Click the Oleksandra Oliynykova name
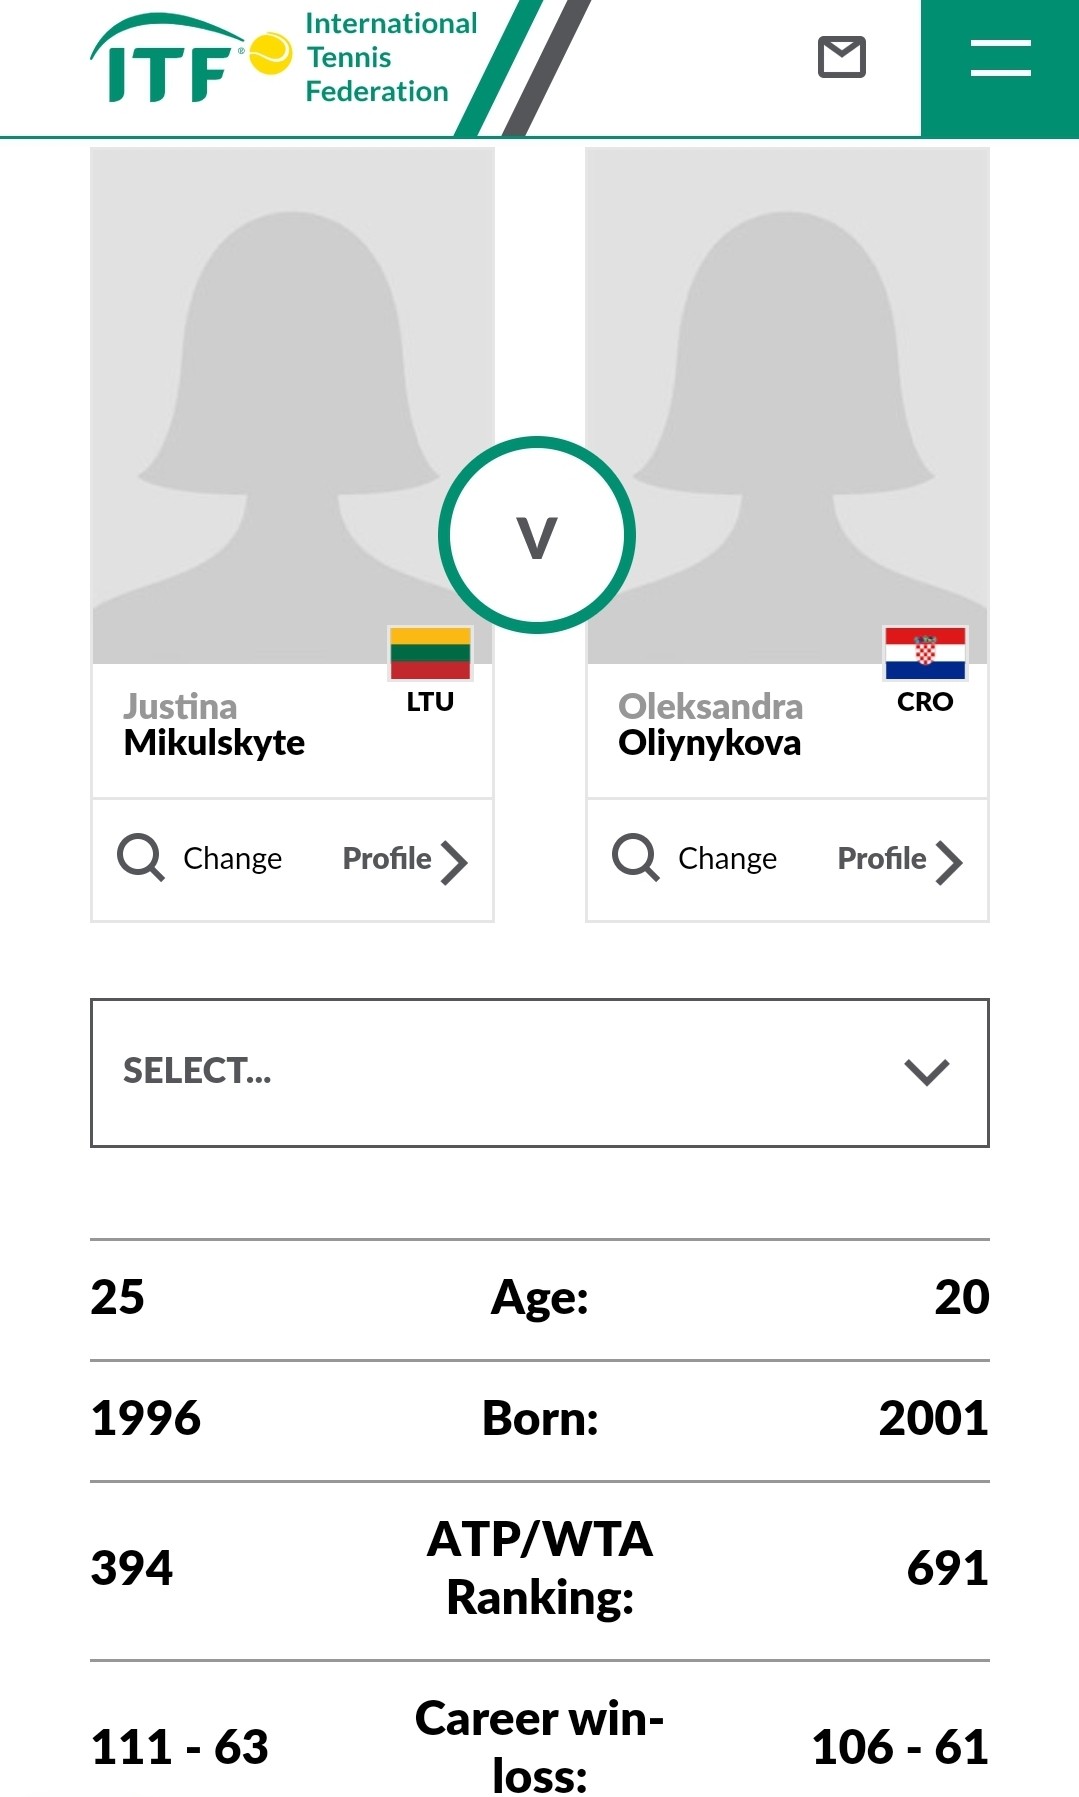Screen dimensions: 1079x1797 click(x=710, y=725)
